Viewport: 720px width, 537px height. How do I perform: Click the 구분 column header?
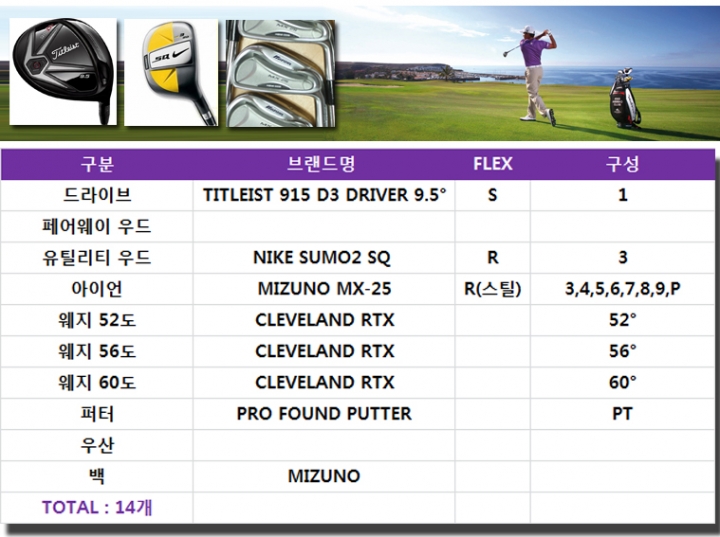point(97,164)
